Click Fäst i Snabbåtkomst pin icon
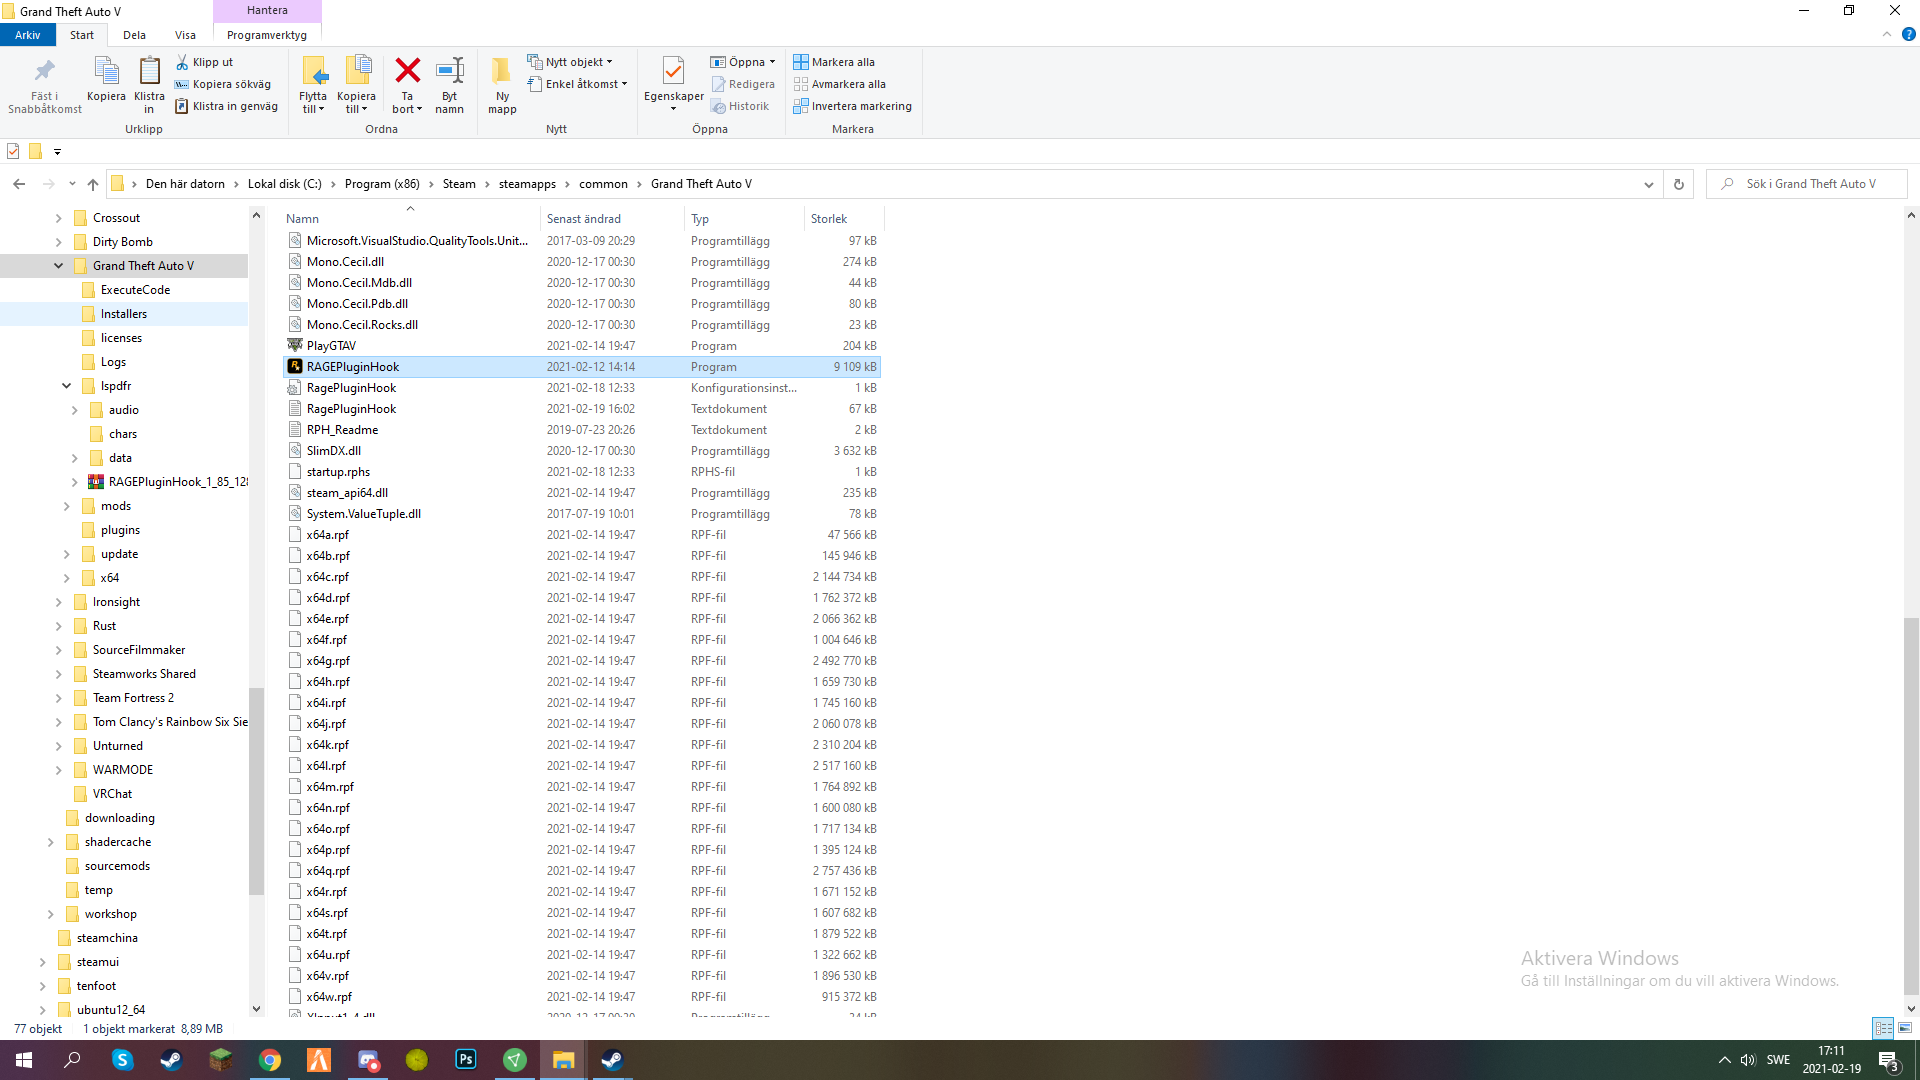The width and height of the screenshot is (1920, 1080). [44, 72]
